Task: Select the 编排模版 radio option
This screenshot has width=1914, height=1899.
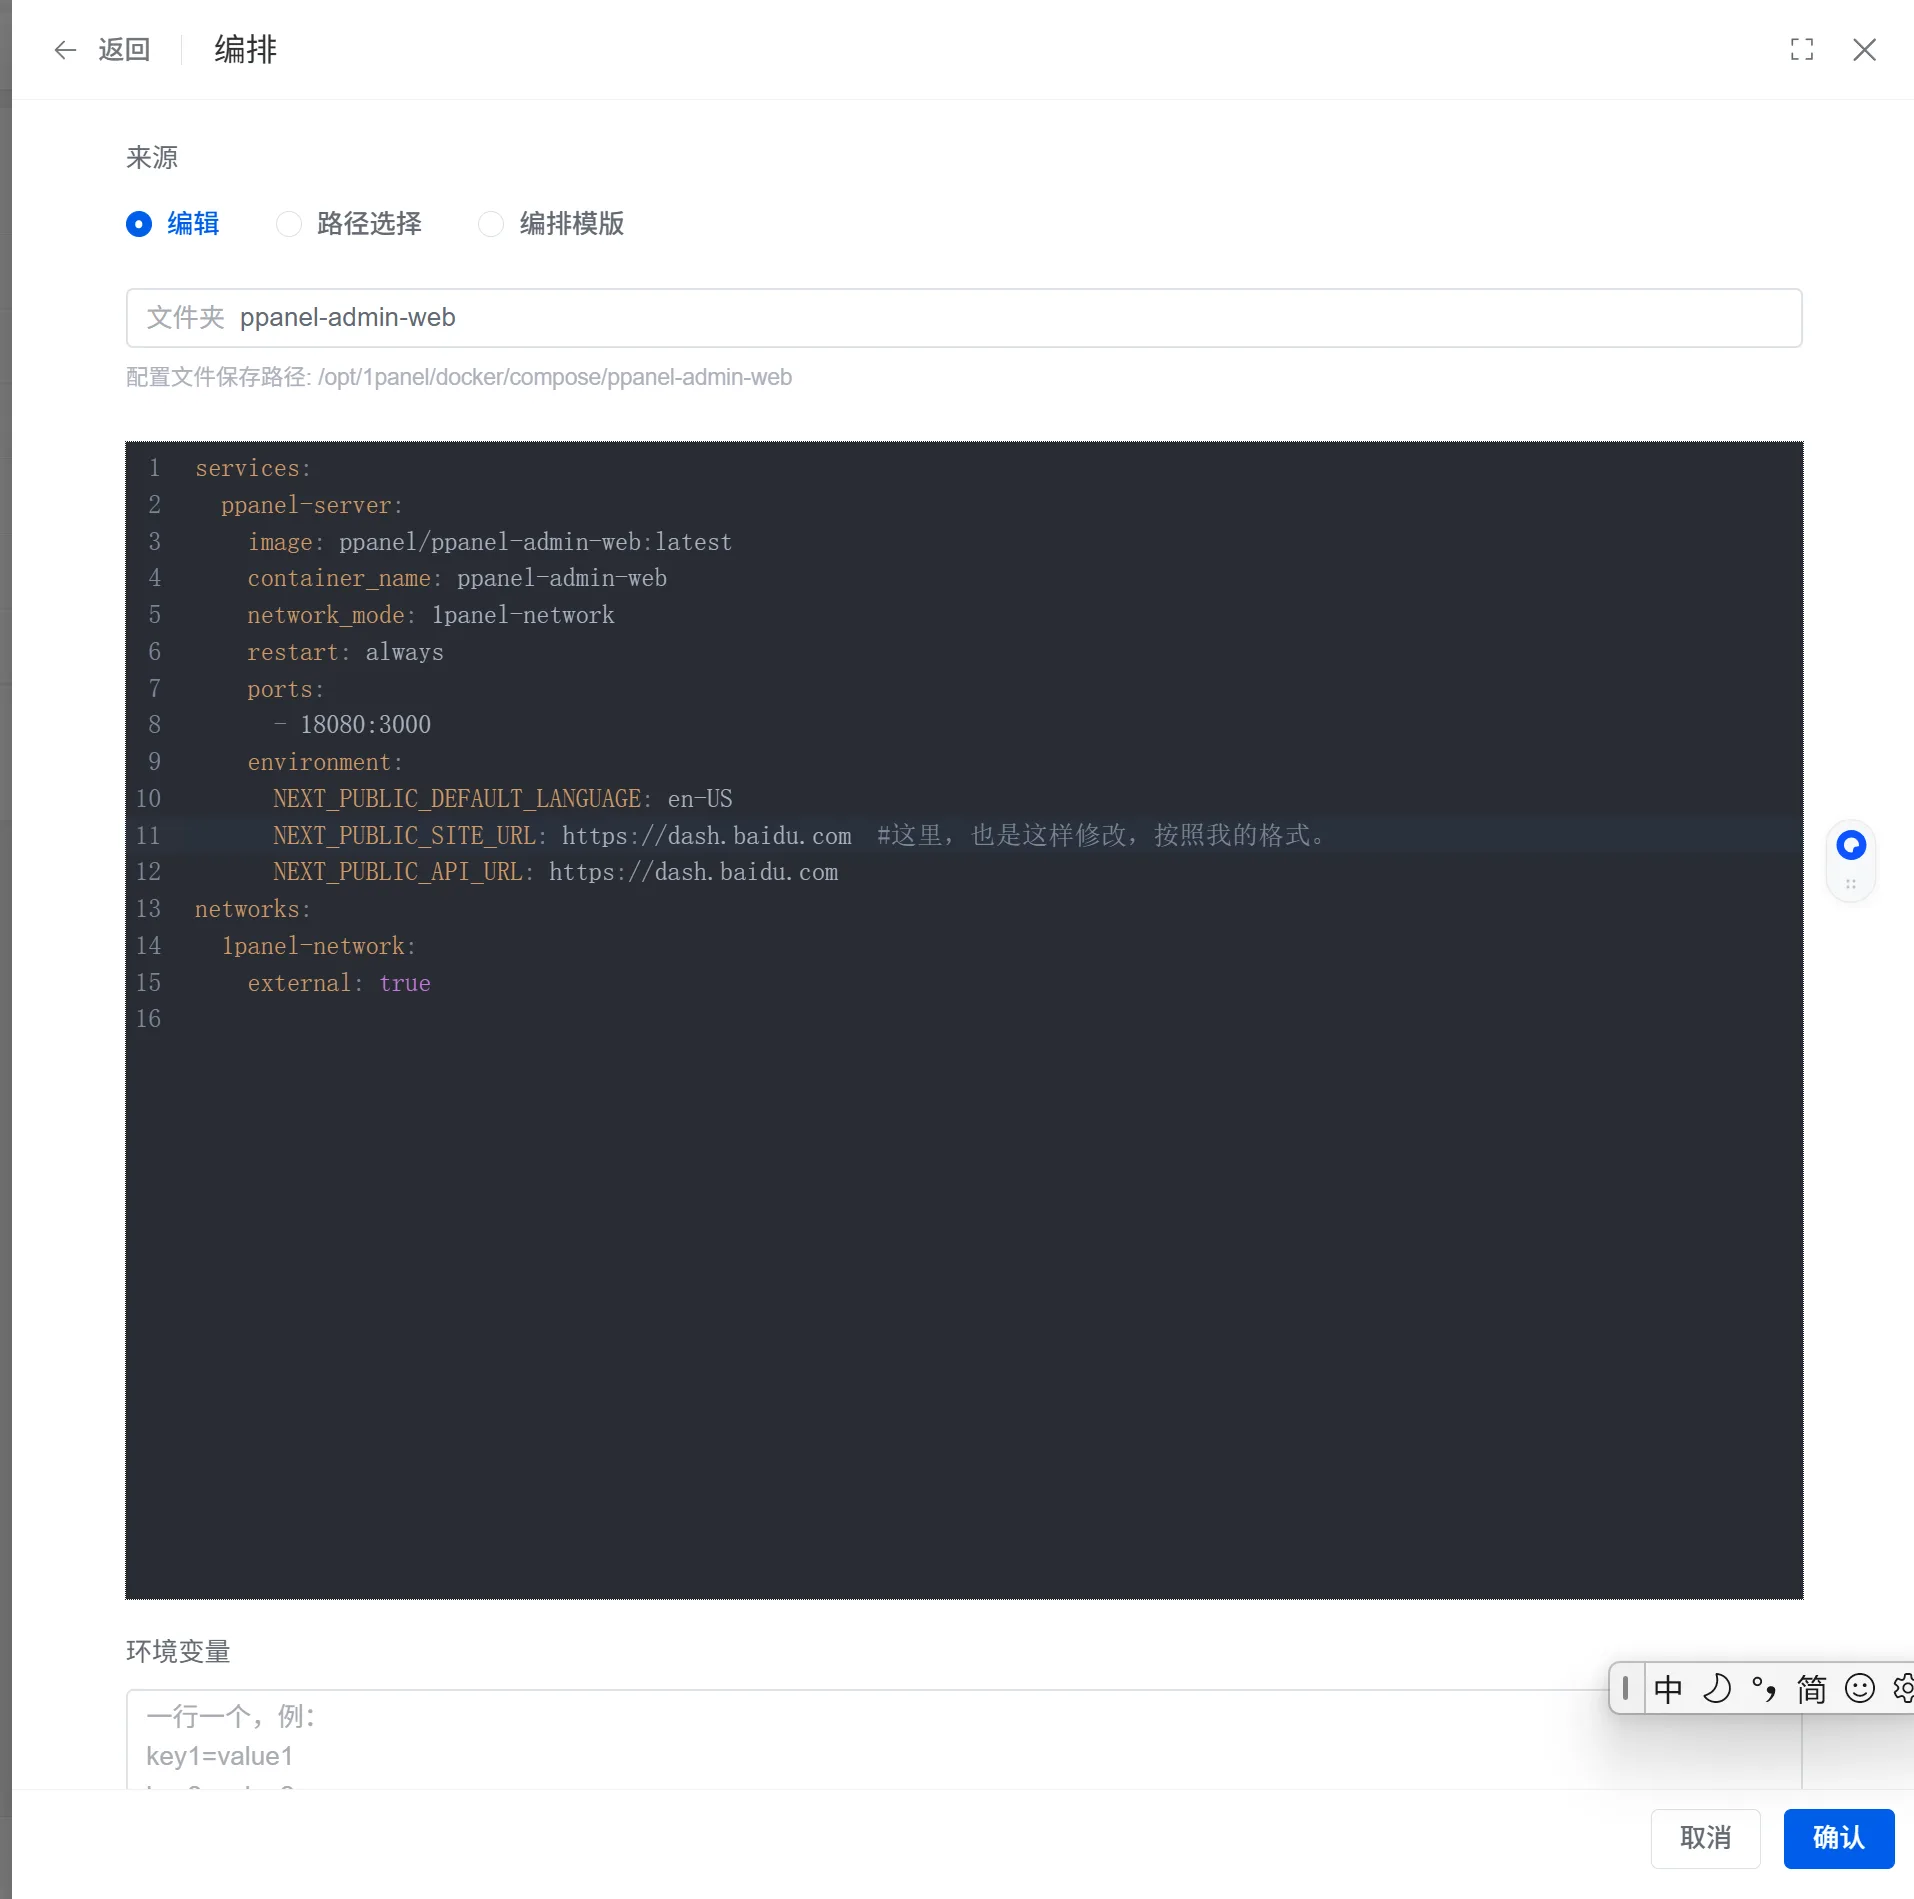Action: (x=551, y=224)
